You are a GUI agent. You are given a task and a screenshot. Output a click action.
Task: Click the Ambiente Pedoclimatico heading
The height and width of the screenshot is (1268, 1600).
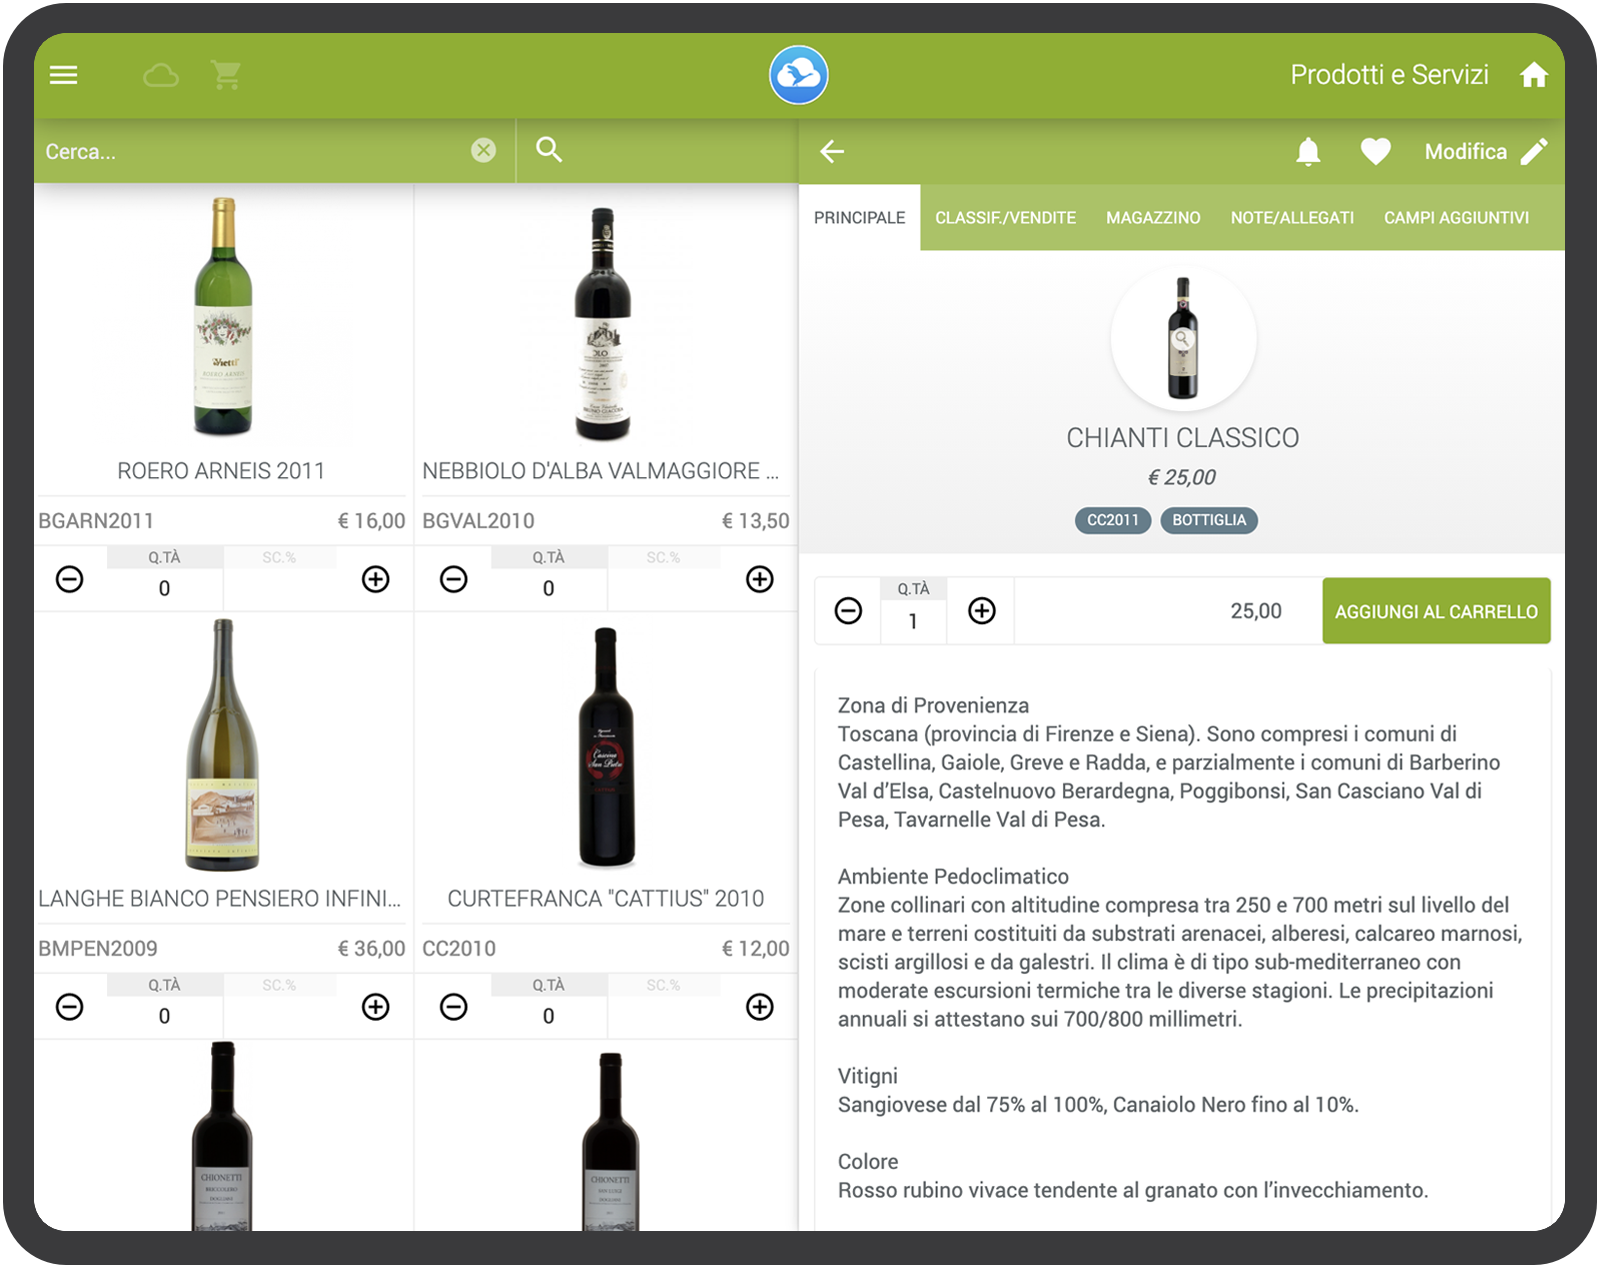(x=953, y=876)
